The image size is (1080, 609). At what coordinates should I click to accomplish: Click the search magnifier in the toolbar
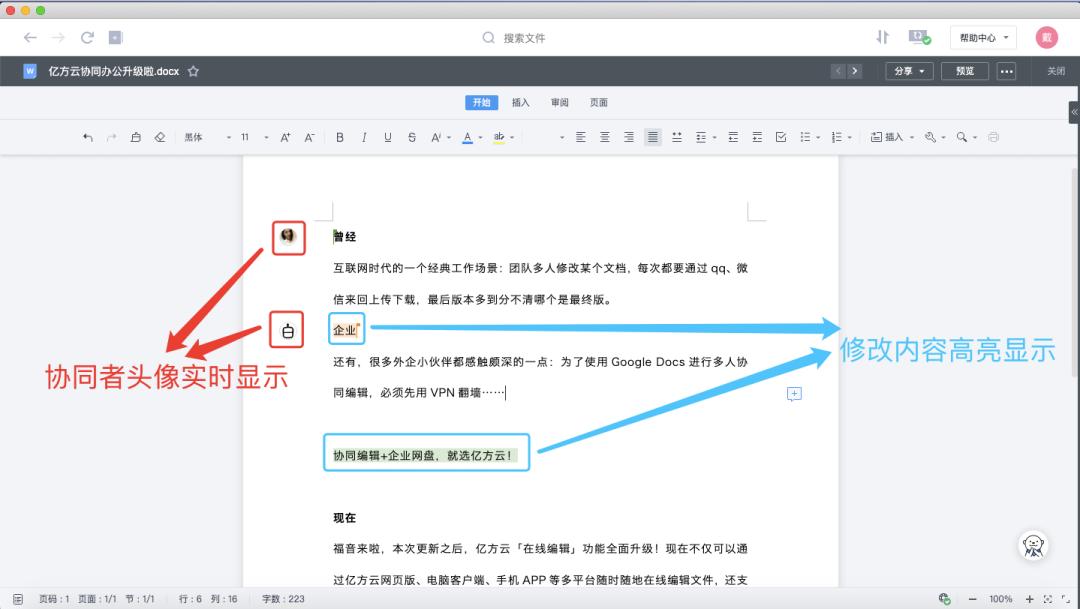[961, 137]
